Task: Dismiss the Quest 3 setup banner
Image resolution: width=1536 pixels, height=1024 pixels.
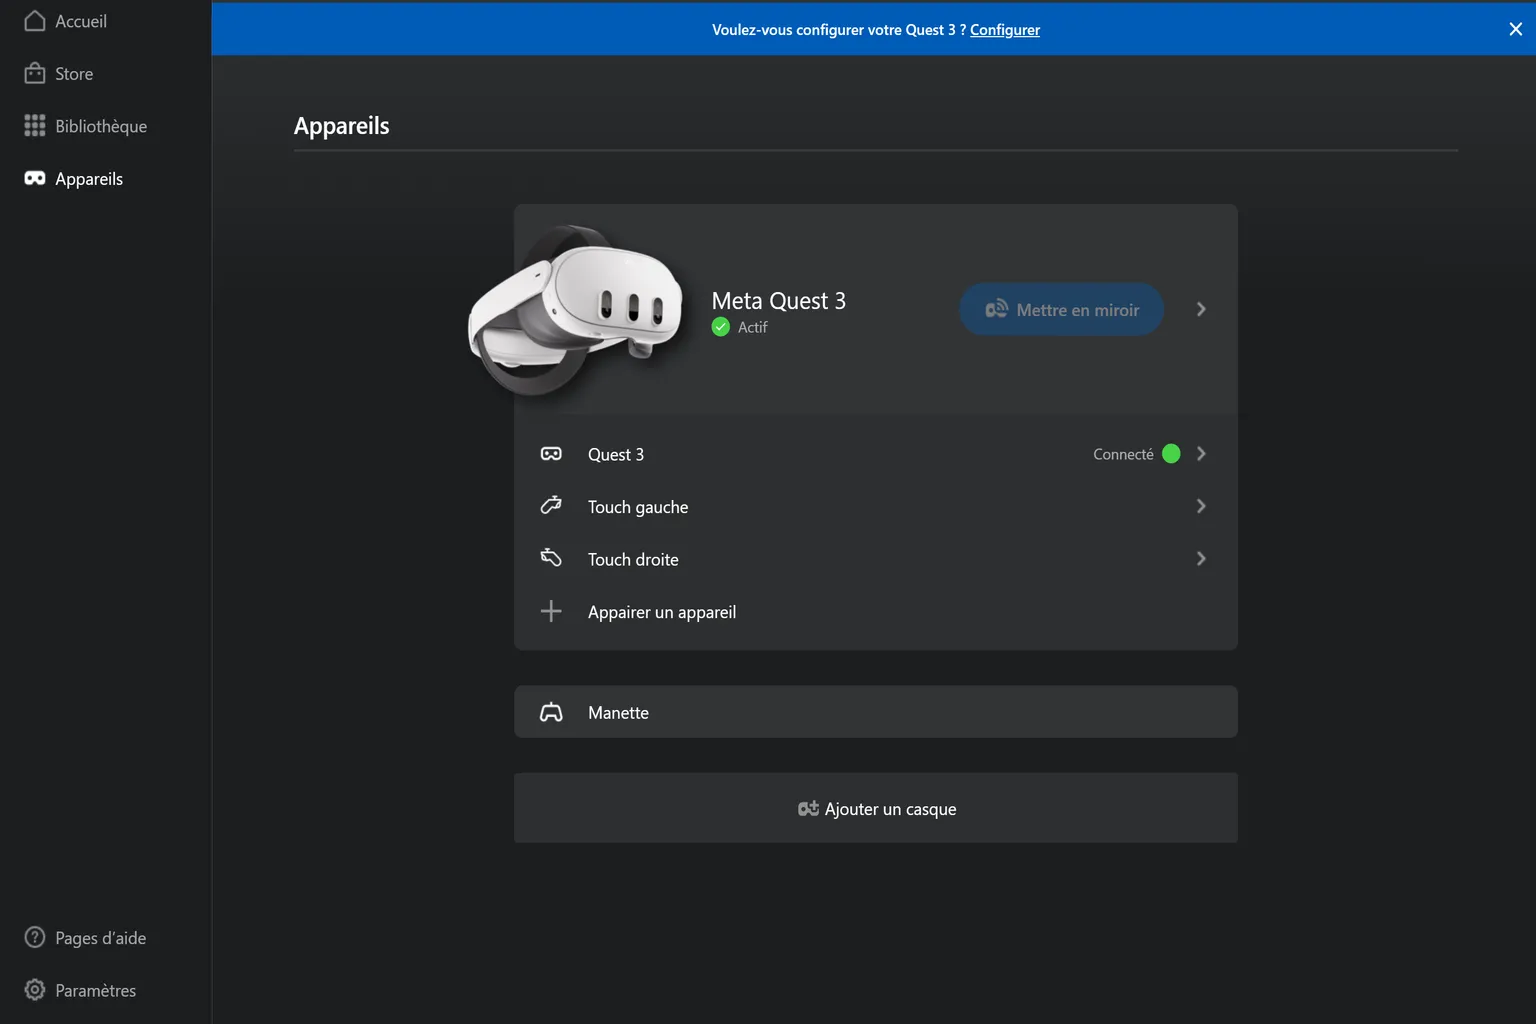Action: [x=1515, y=29]
